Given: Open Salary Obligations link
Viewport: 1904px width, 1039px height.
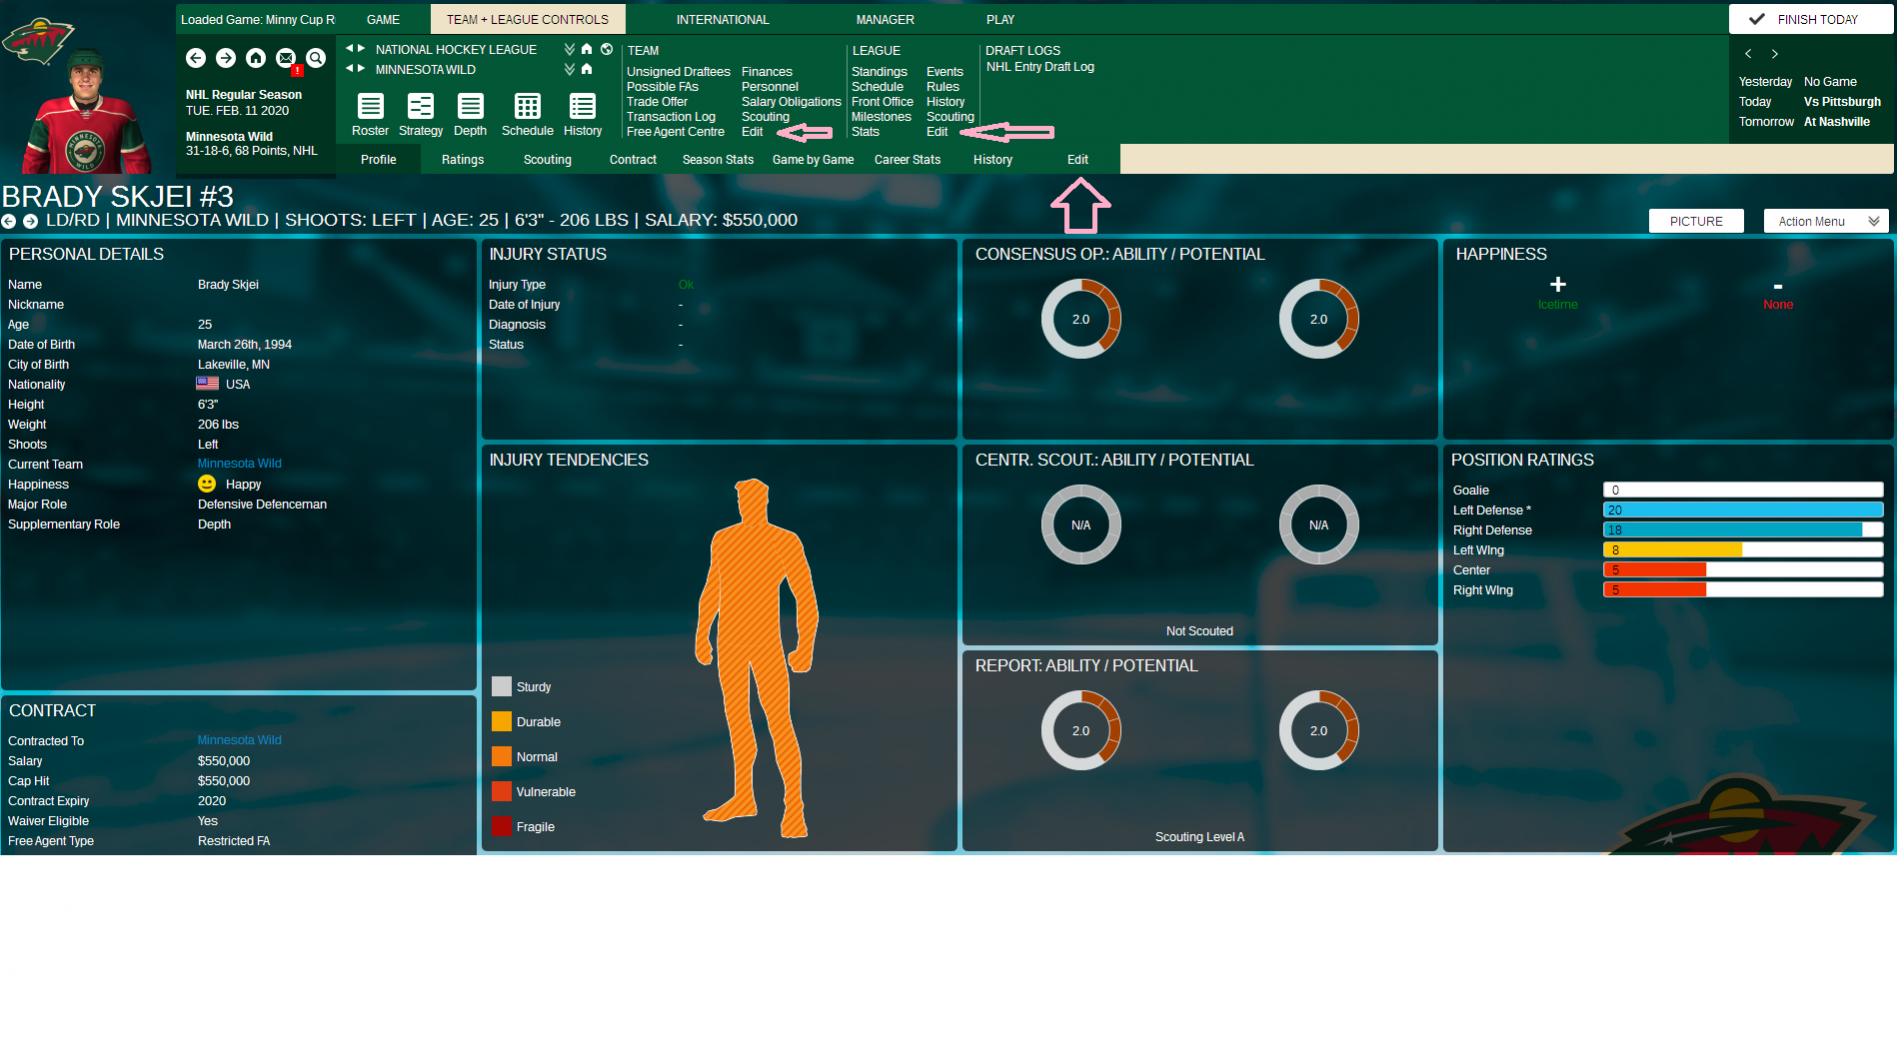Looking at the screenshot, I should pyautogui.click(x=791, y=102).
